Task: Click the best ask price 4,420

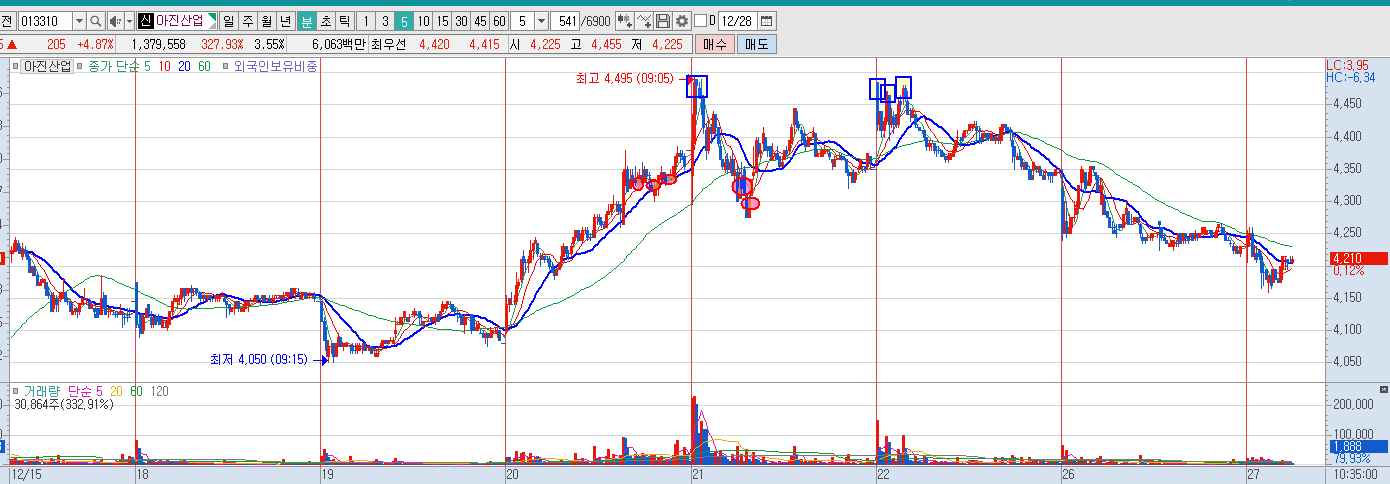Action: click(434, 45)
